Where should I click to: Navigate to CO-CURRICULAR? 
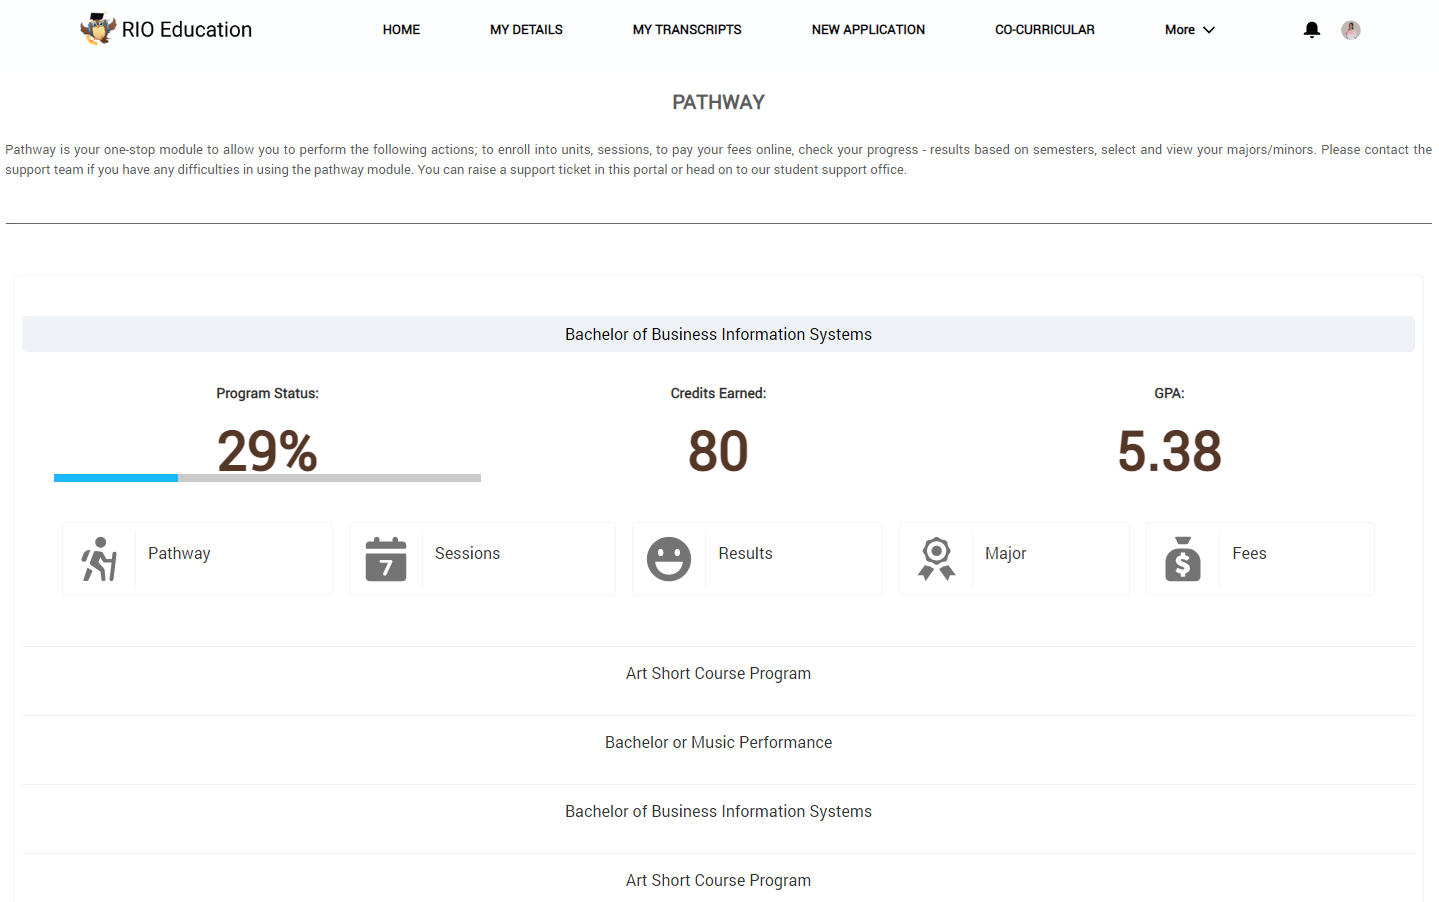[1044, 30]
